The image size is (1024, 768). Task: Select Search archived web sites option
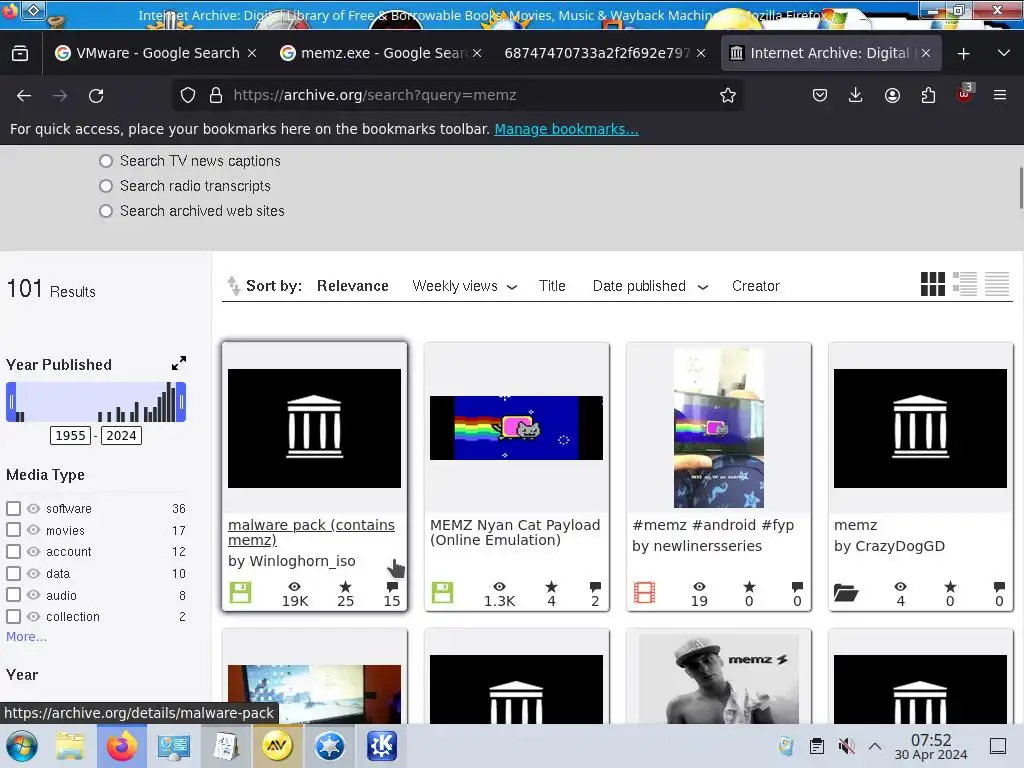(106, 211)
